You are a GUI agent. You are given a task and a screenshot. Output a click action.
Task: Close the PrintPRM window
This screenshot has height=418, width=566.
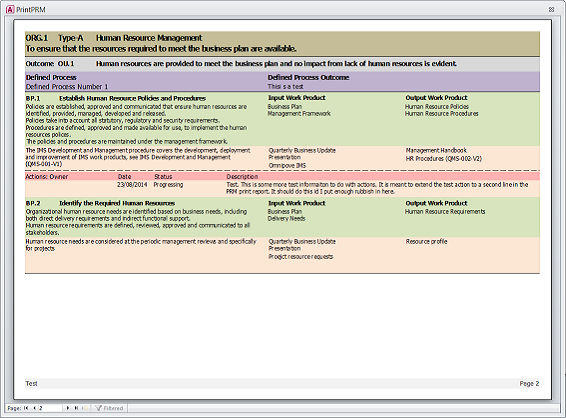(x=552, y=10)
